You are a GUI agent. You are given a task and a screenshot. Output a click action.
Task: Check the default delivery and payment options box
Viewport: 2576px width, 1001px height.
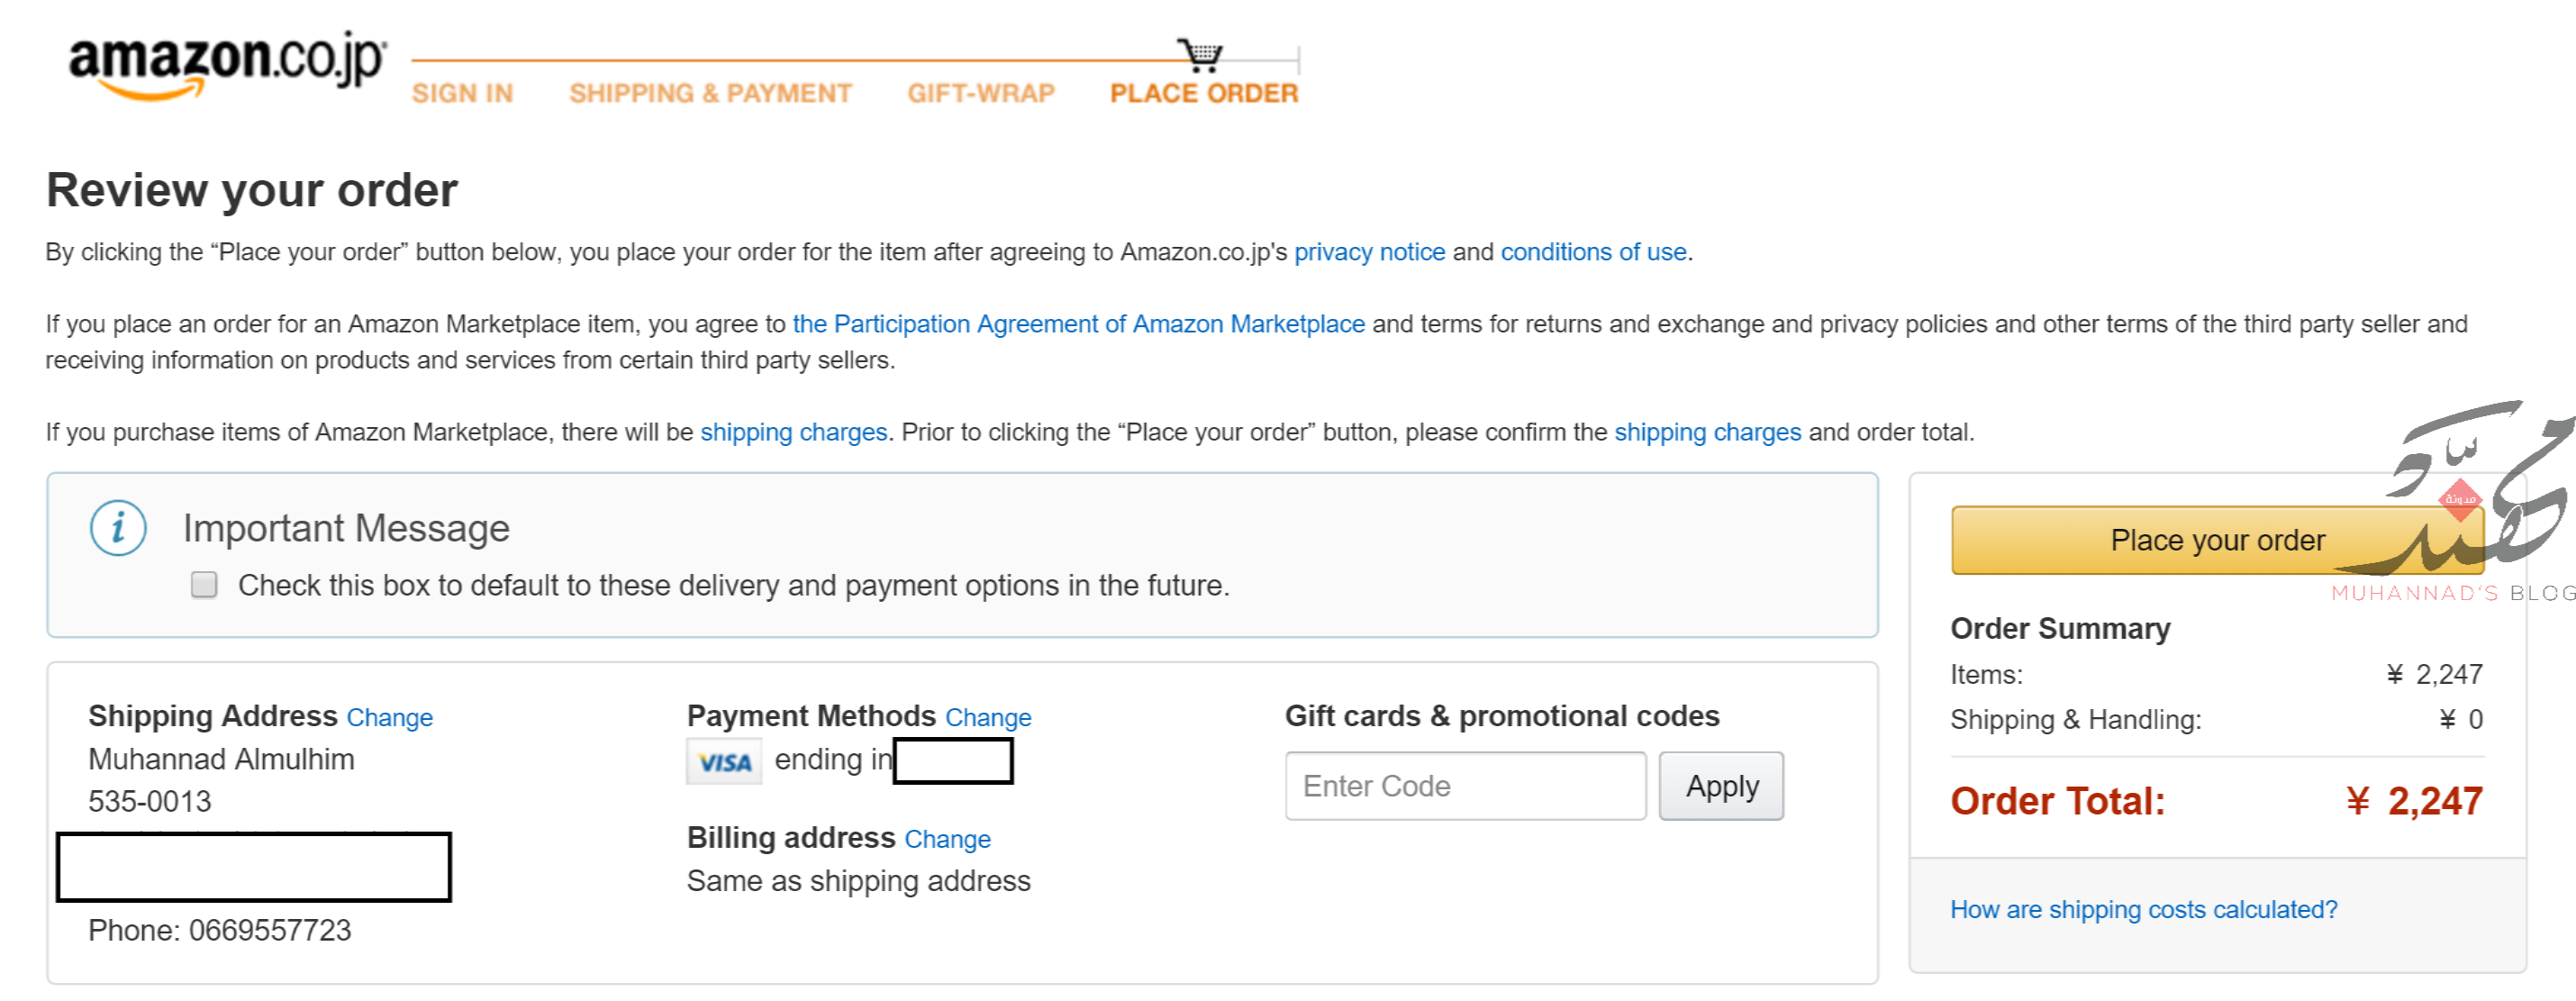[204, 585]
